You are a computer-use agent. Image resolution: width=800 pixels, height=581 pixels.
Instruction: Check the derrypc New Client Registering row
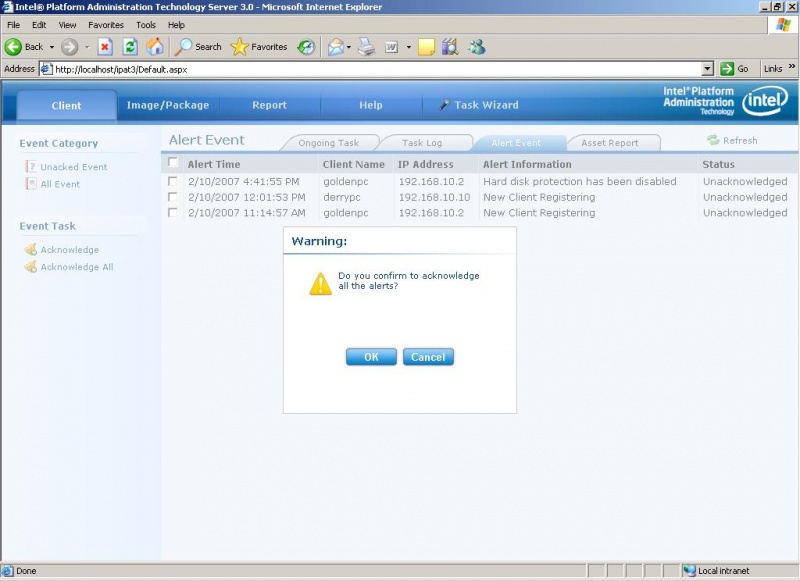pyautogui.click(x=174, y=197)
